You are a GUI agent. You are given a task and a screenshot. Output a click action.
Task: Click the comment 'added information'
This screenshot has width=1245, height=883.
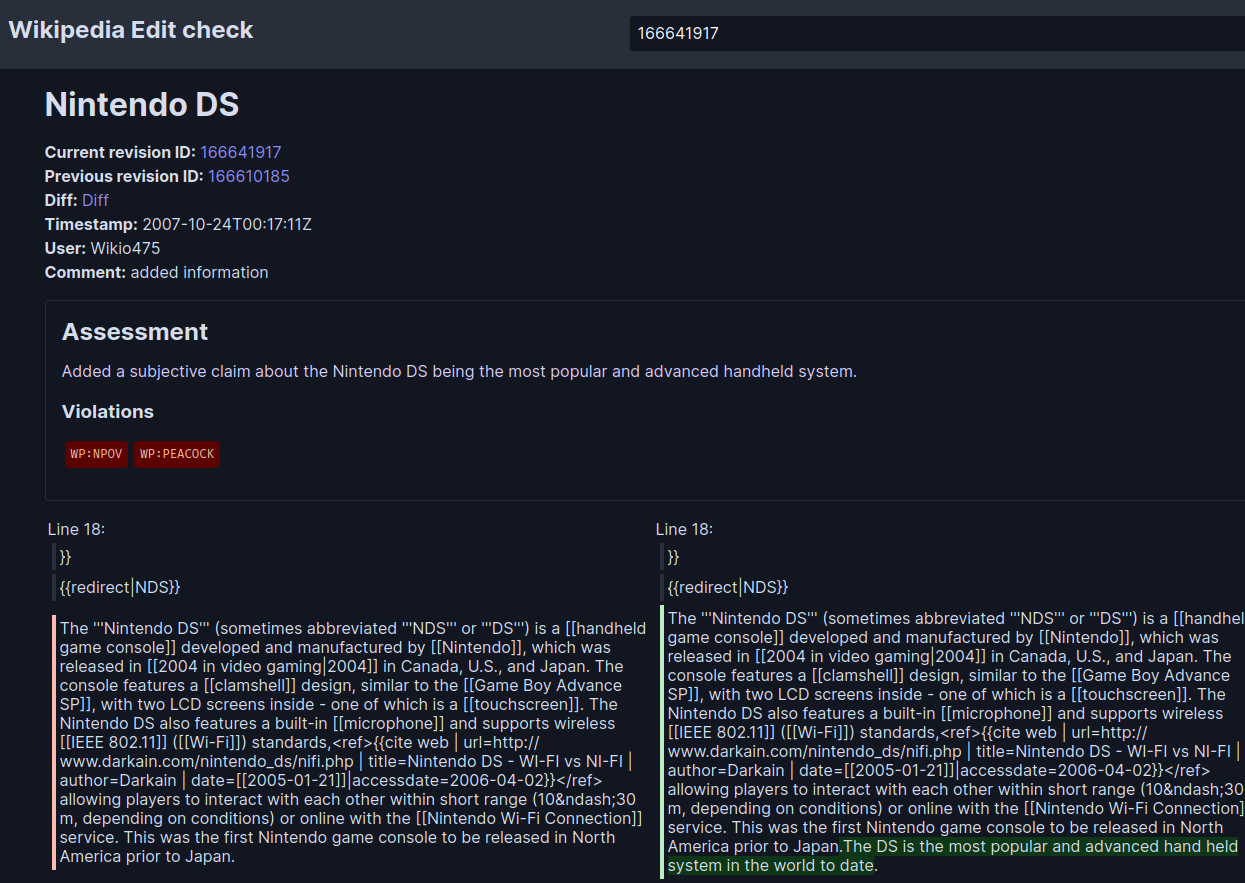(199, 272)
